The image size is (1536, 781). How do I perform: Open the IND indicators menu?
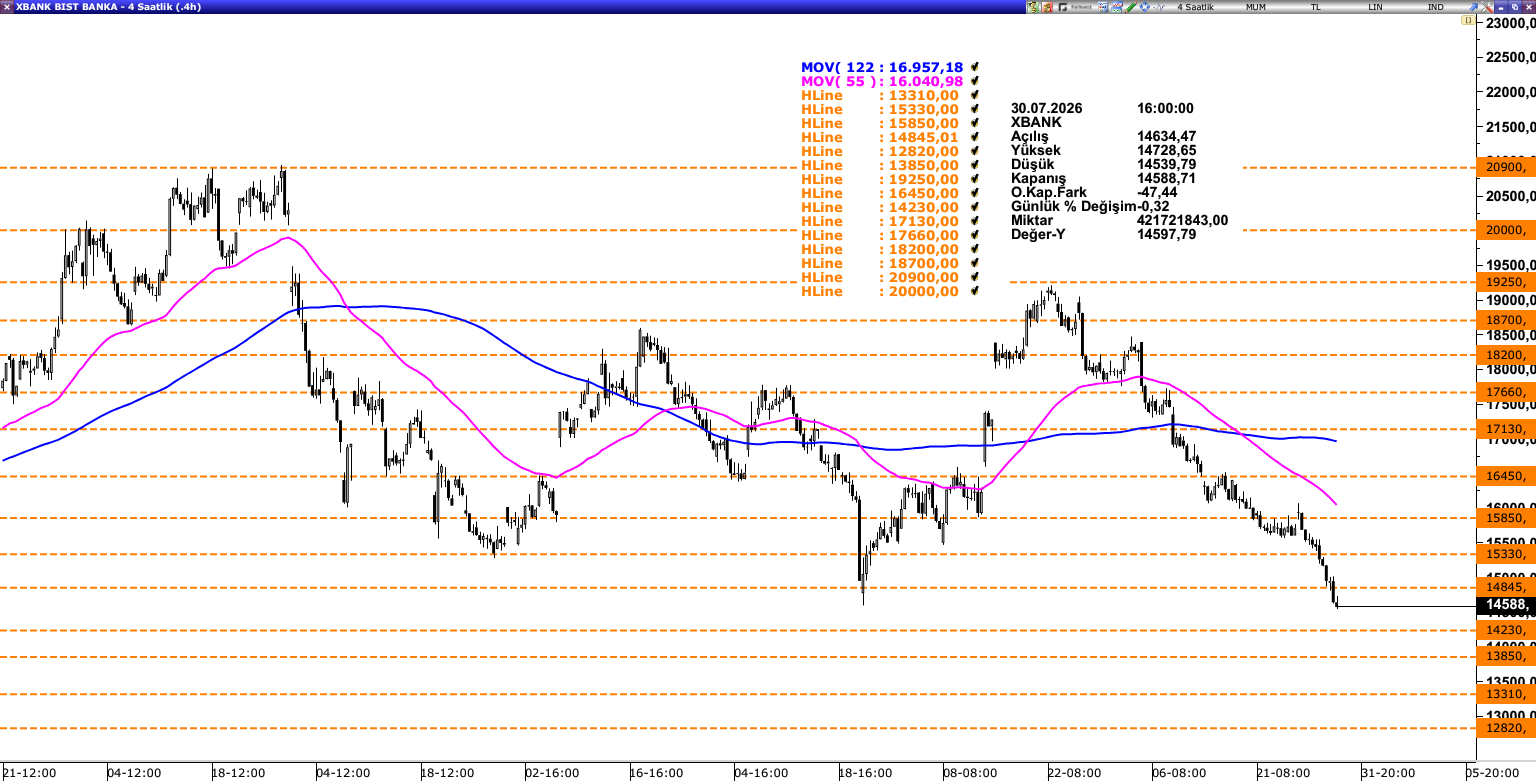[x=1436, y=7]
